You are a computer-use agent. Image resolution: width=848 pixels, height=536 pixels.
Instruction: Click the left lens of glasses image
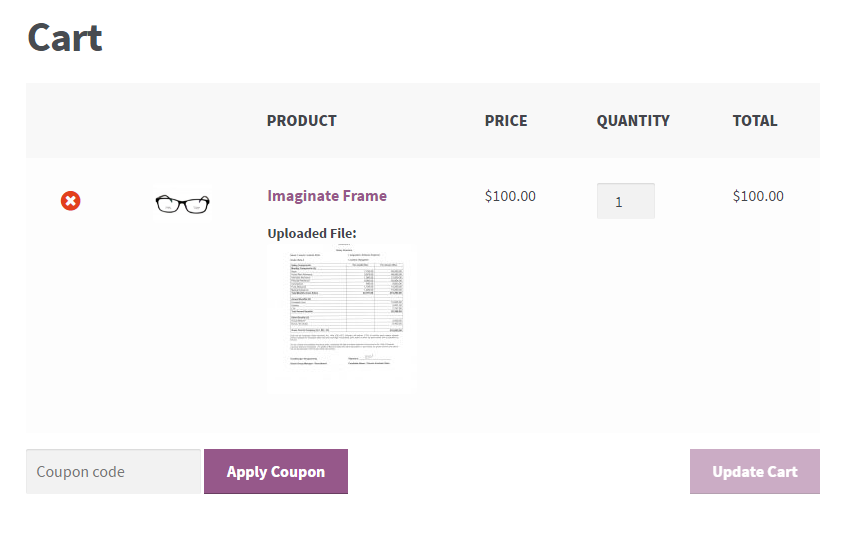(x=168, y=206)
